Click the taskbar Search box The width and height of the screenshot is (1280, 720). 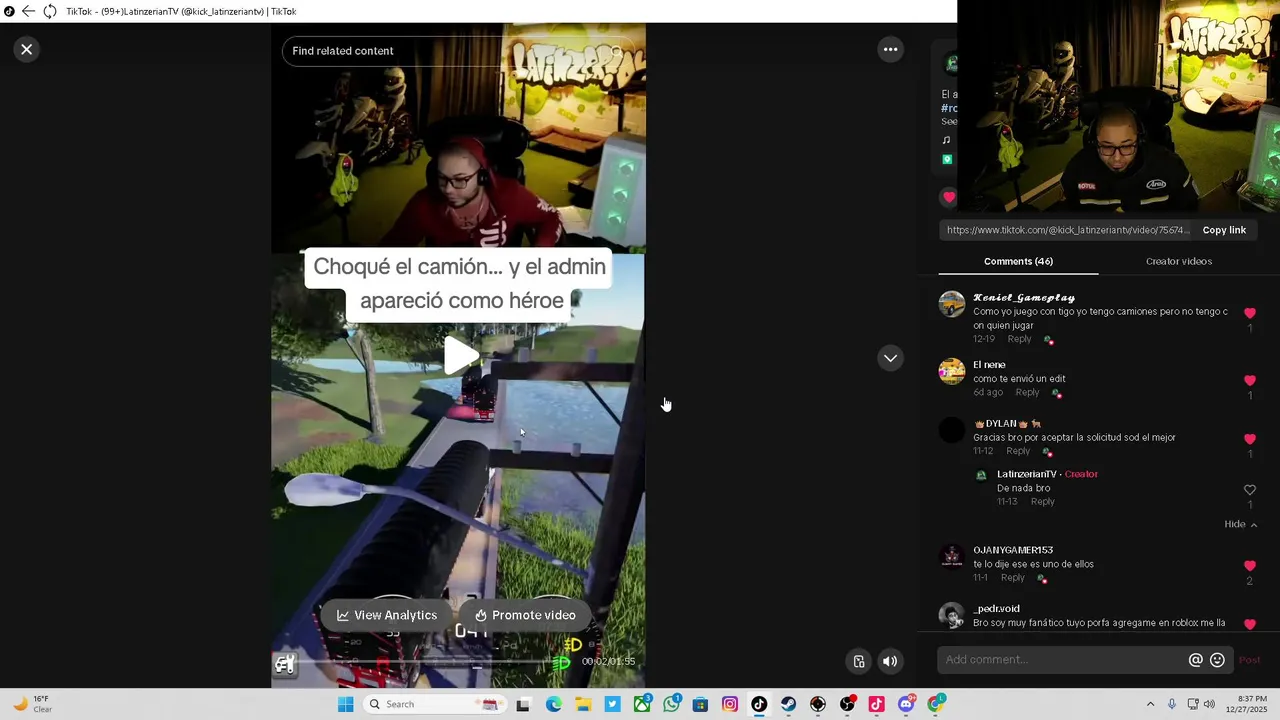pyautogui.click(x=434, y=704)
